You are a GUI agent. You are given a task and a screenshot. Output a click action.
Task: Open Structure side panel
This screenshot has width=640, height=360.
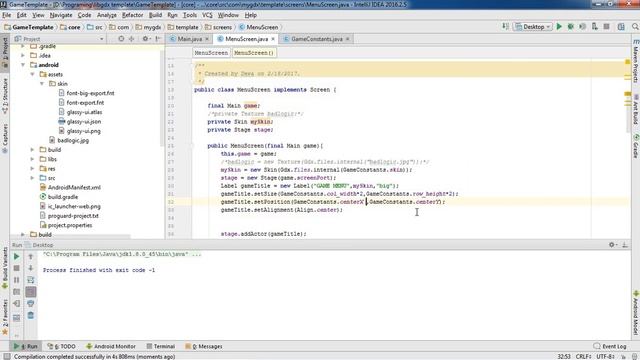point(5,97)
